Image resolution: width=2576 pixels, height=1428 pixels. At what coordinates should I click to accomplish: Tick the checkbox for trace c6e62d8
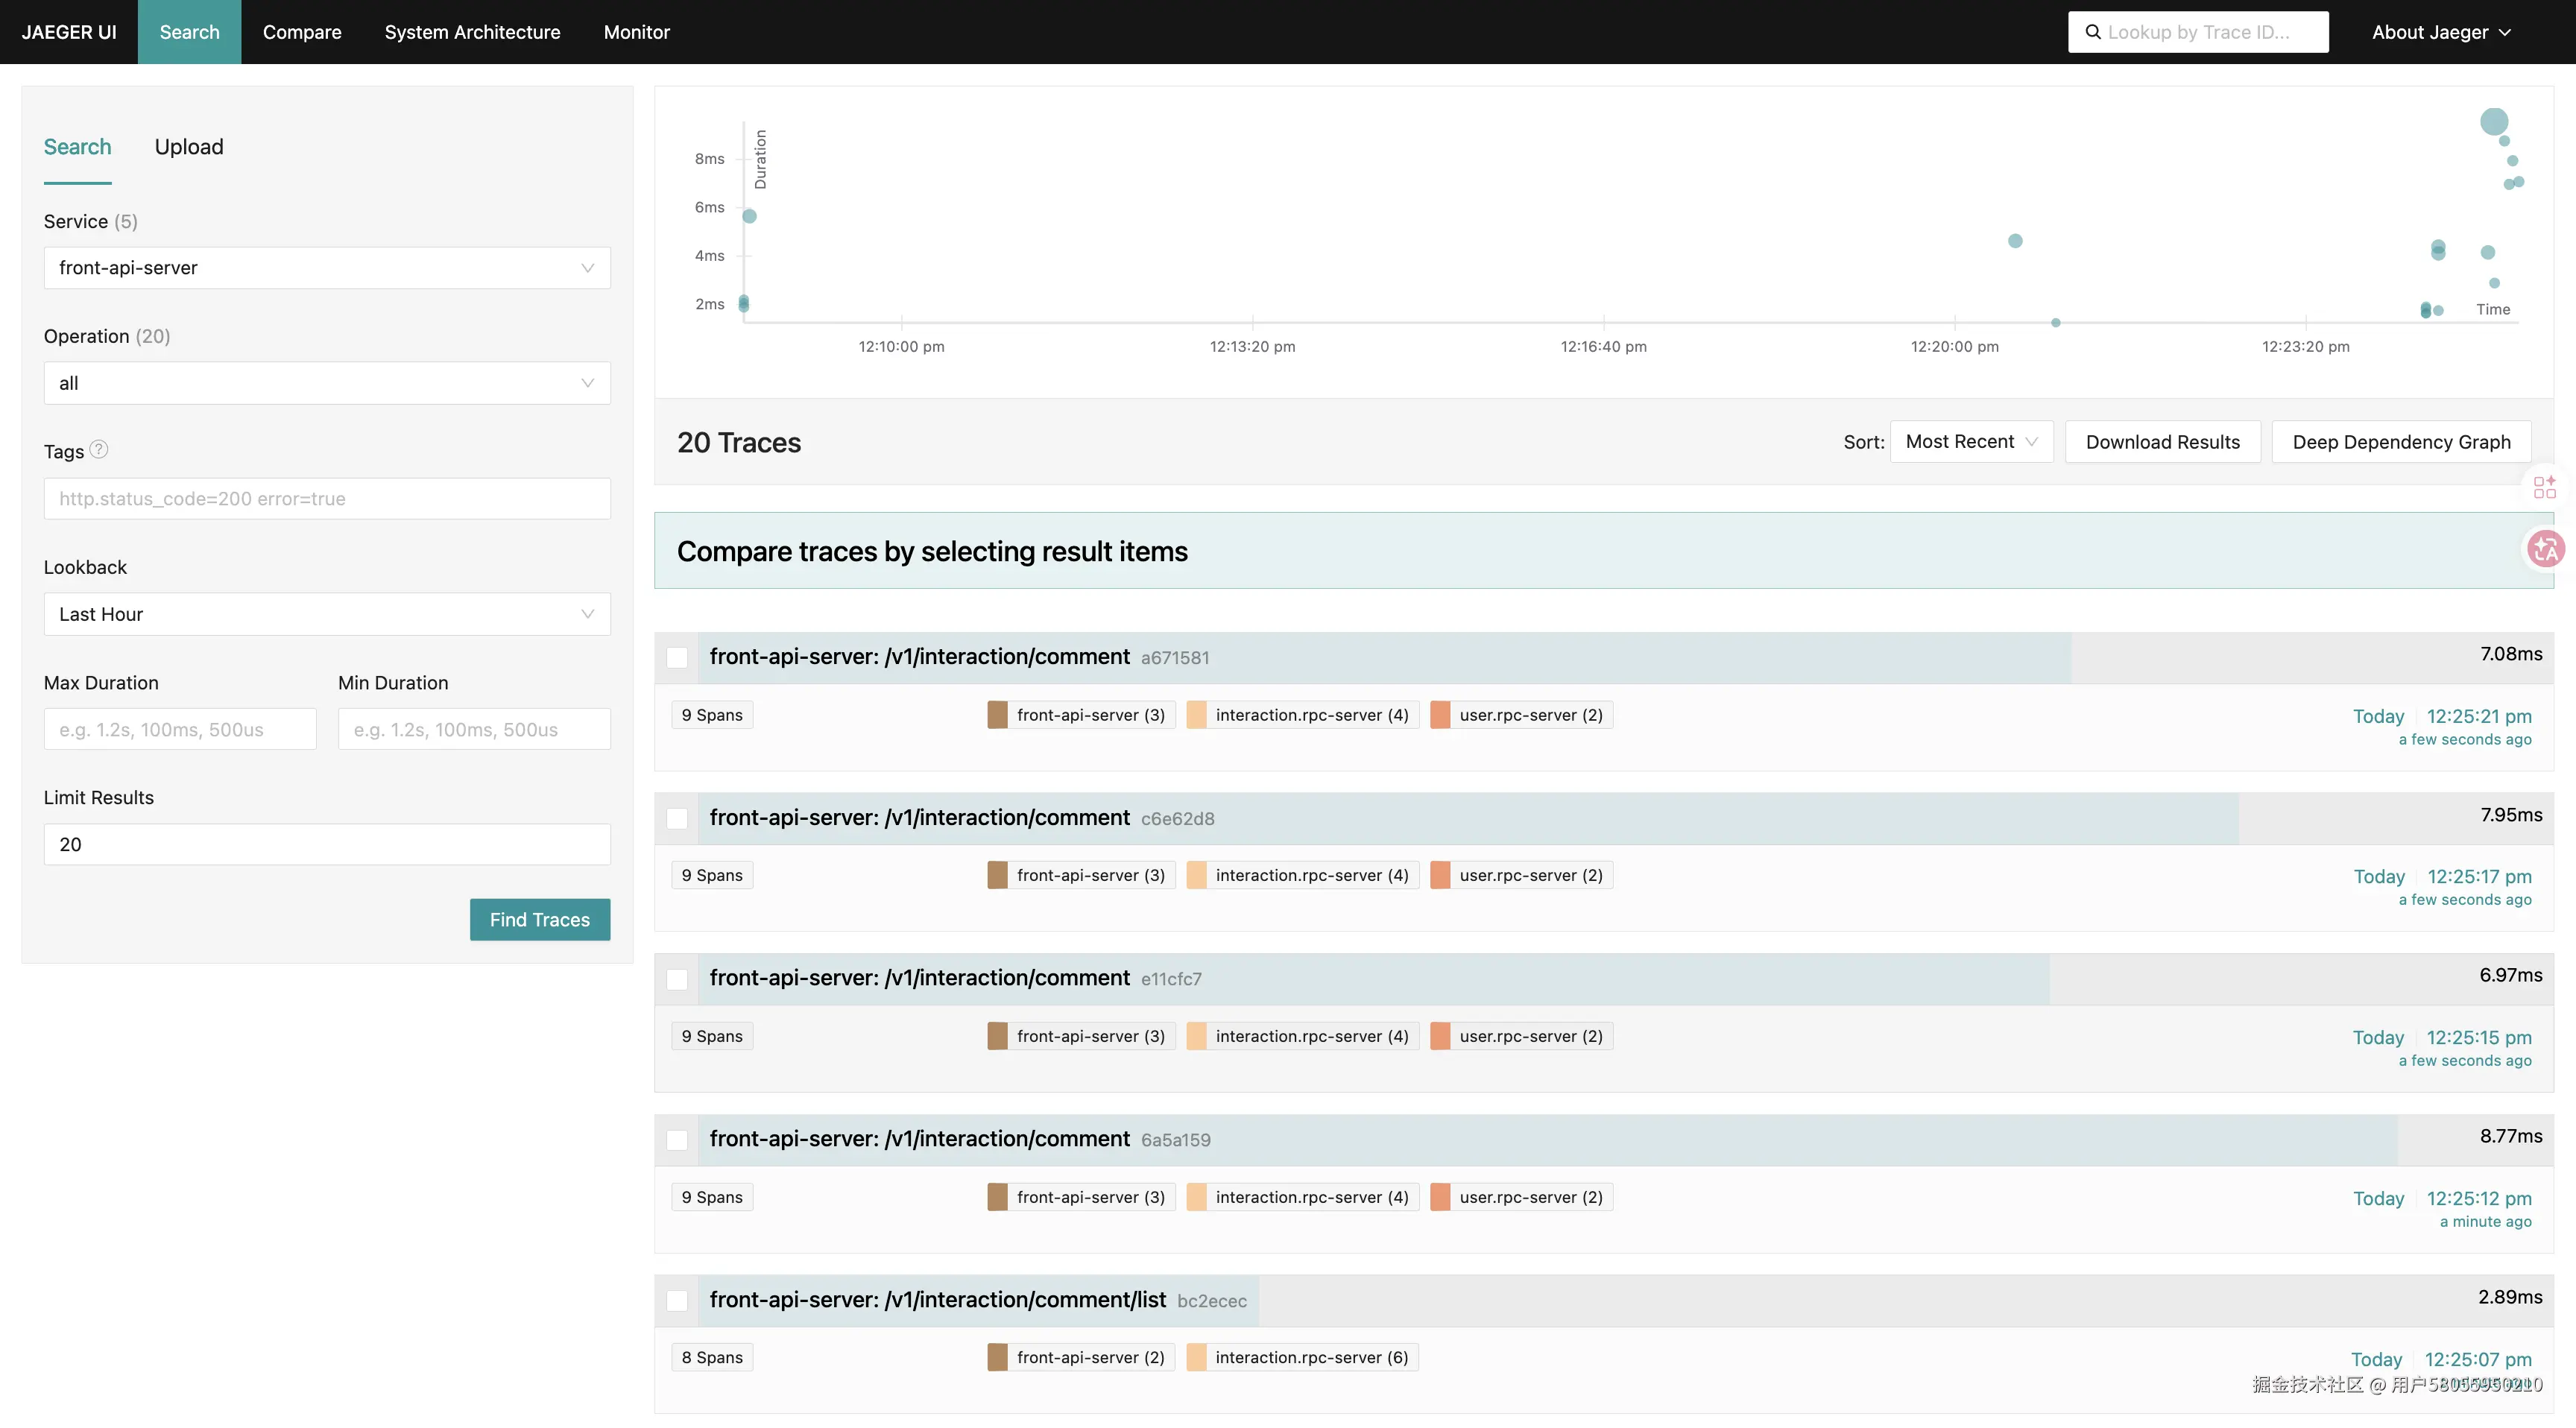[x=677, y=818]
